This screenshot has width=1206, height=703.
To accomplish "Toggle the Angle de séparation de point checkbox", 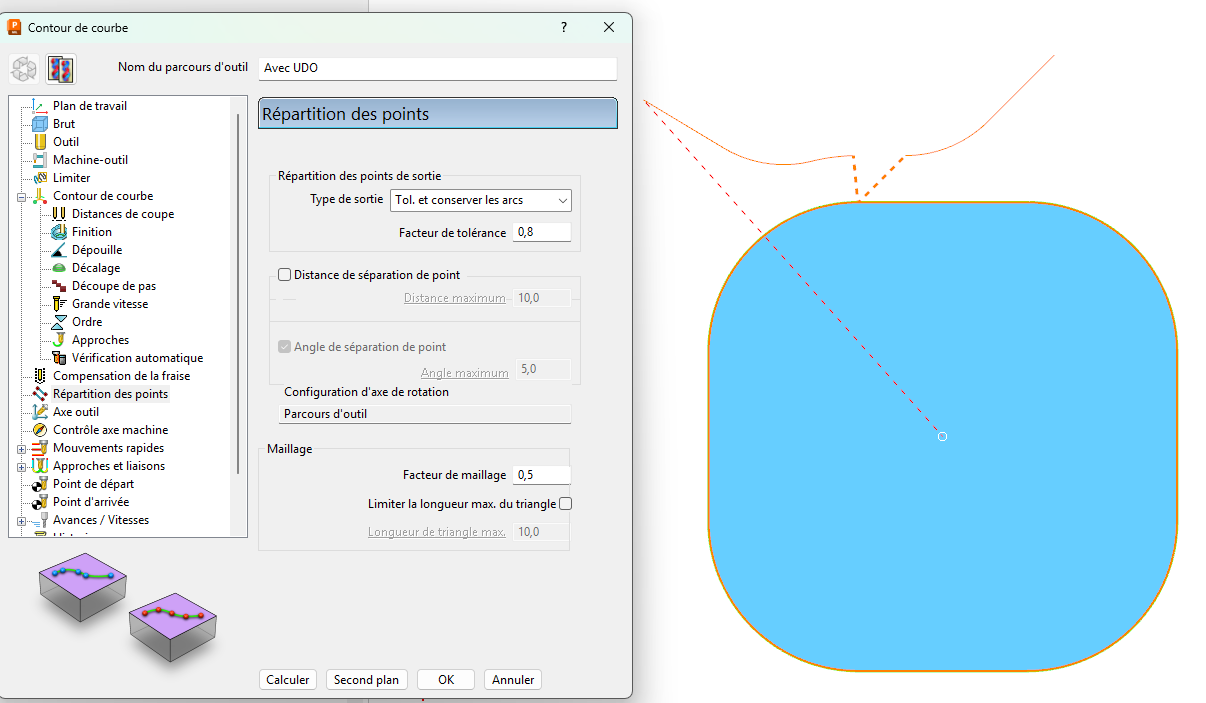I will point(285,347).
